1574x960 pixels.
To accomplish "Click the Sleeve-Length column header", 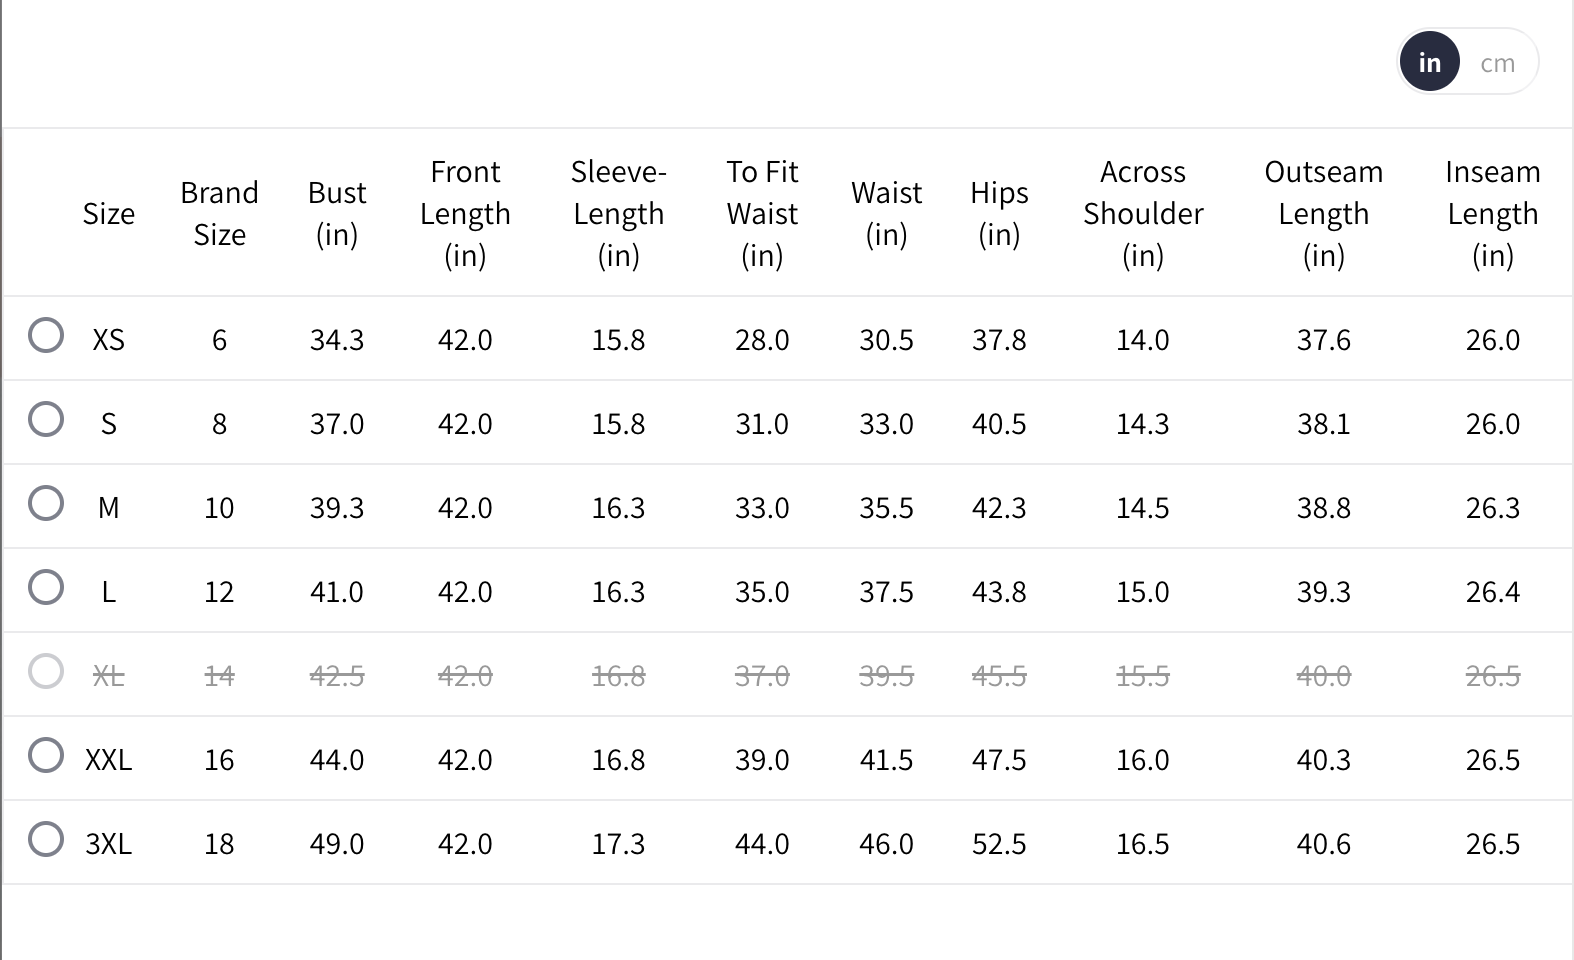I will coord(618,213).
